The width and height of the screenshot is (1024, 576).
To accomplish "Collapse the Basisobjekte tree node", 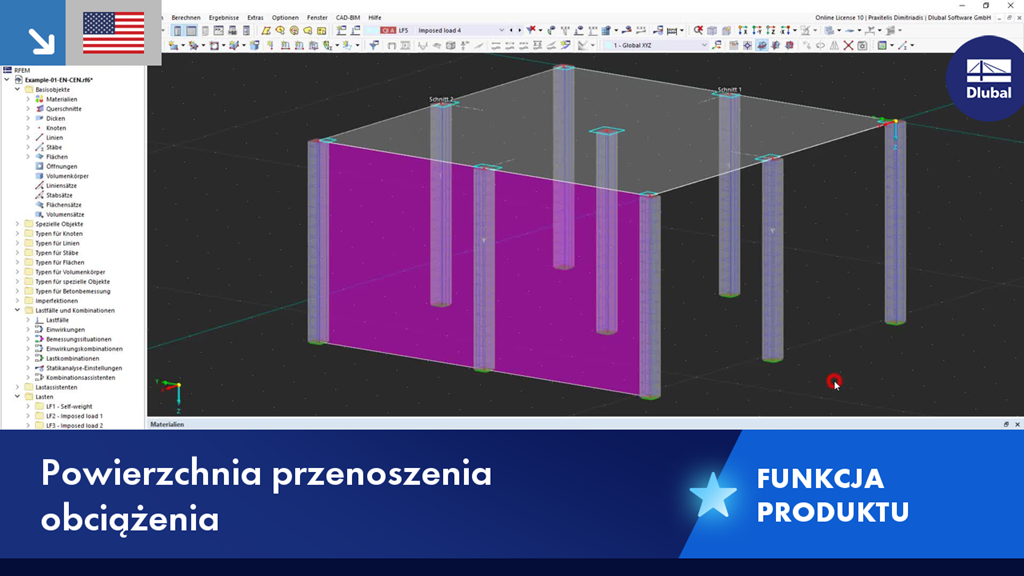I will 18,89.
